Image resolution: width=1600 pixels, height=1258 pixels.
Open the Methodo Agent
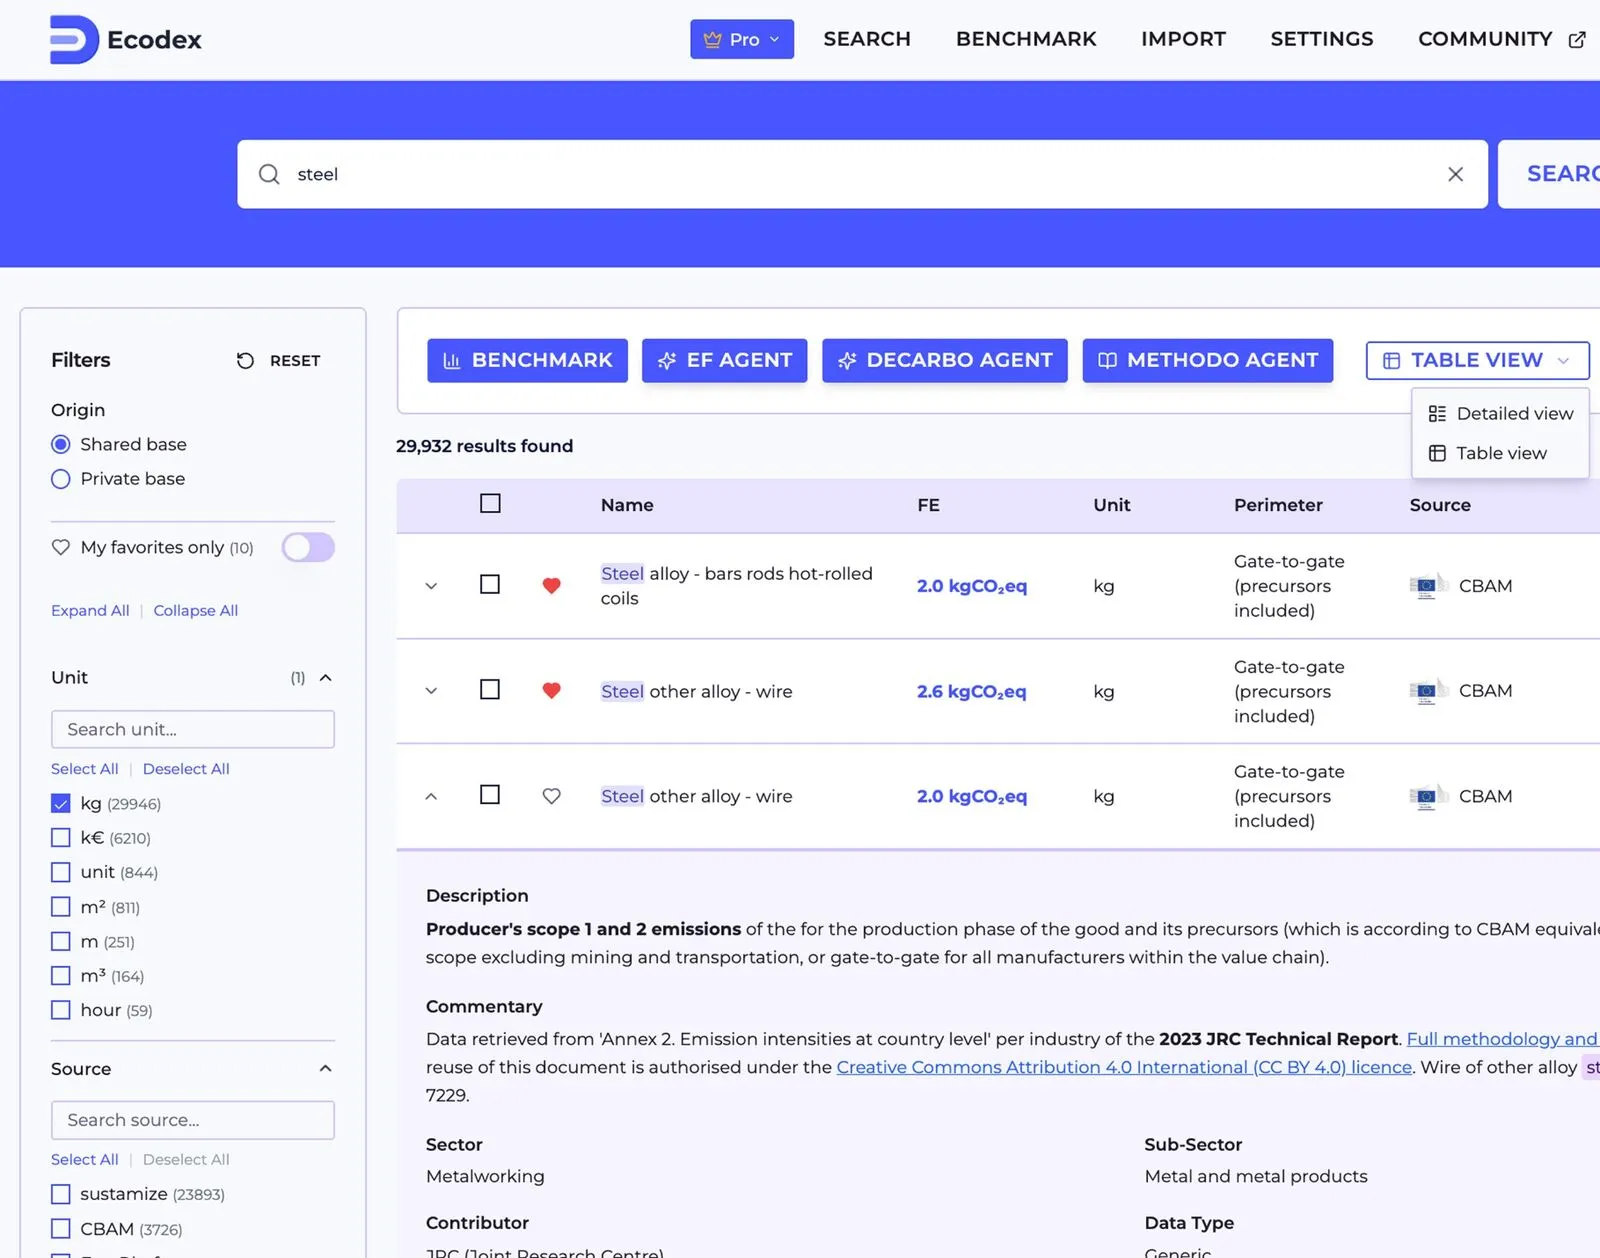1207,360
